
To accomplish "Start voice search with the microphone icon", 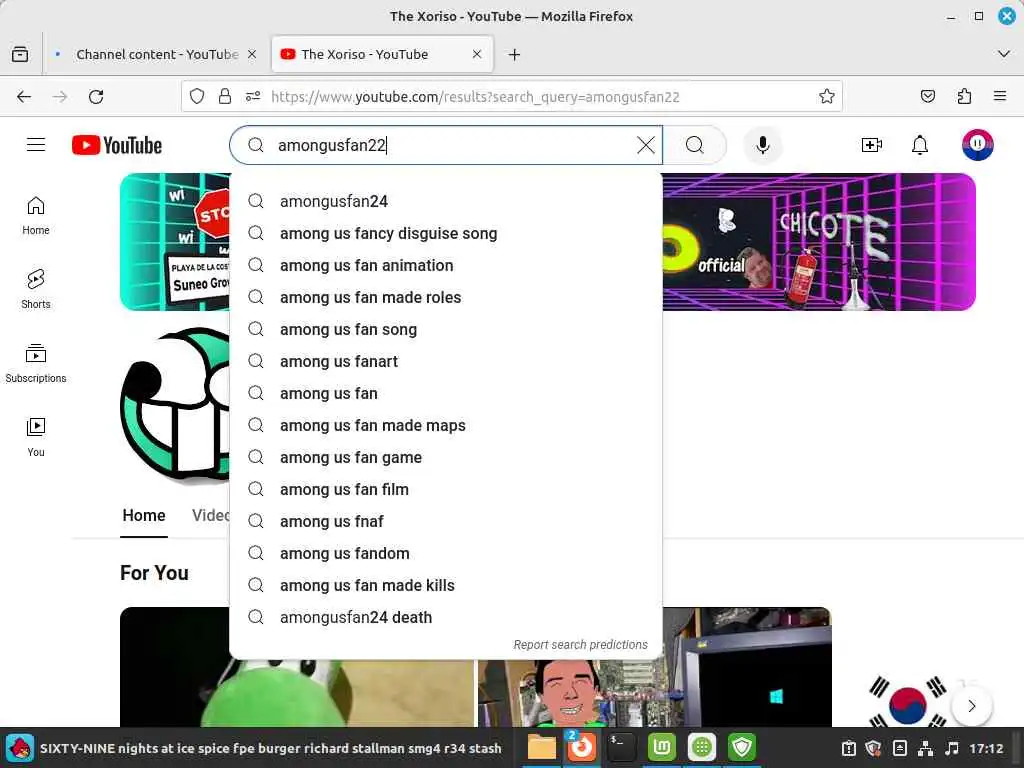I will click(x=762, y=145).
